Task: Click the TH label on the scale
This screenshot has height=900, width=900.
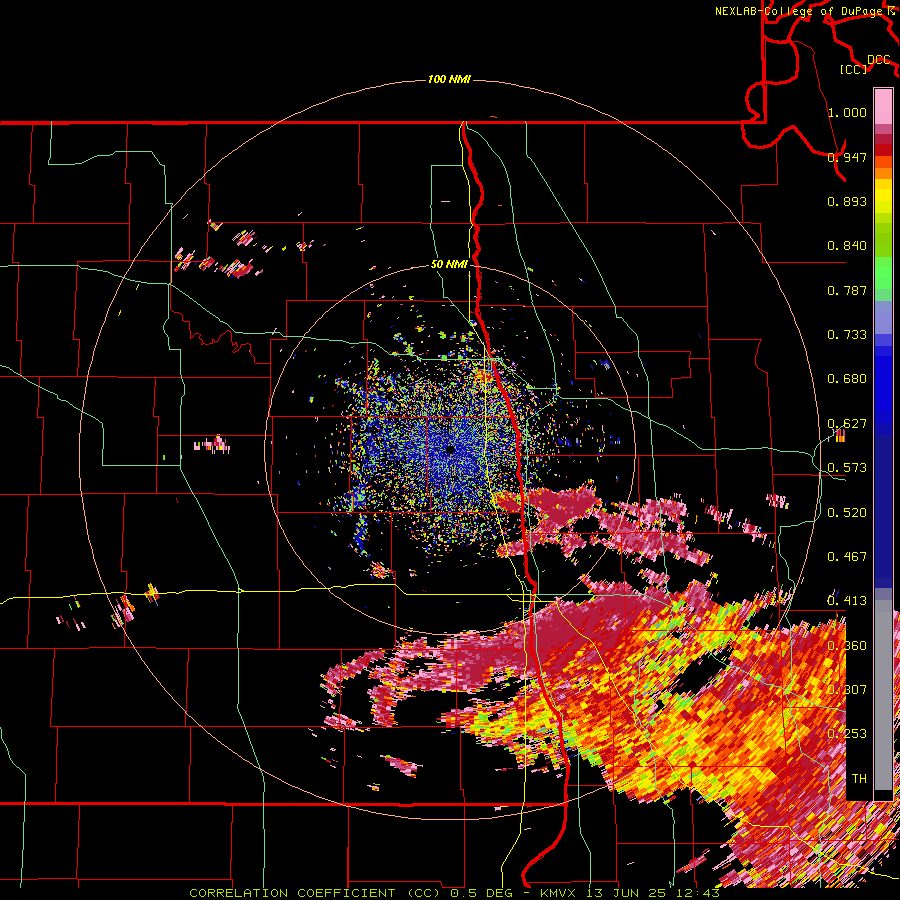Action: pyautogui.click(x=859, y=779)
